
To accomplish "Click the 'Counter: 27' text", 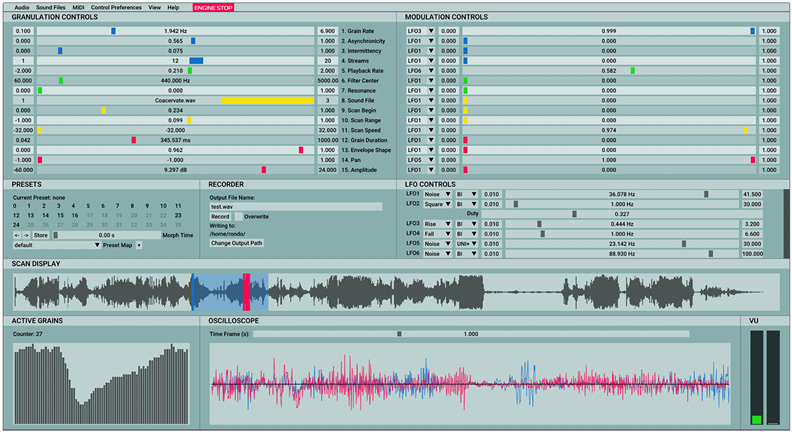I will click(28, 334).
